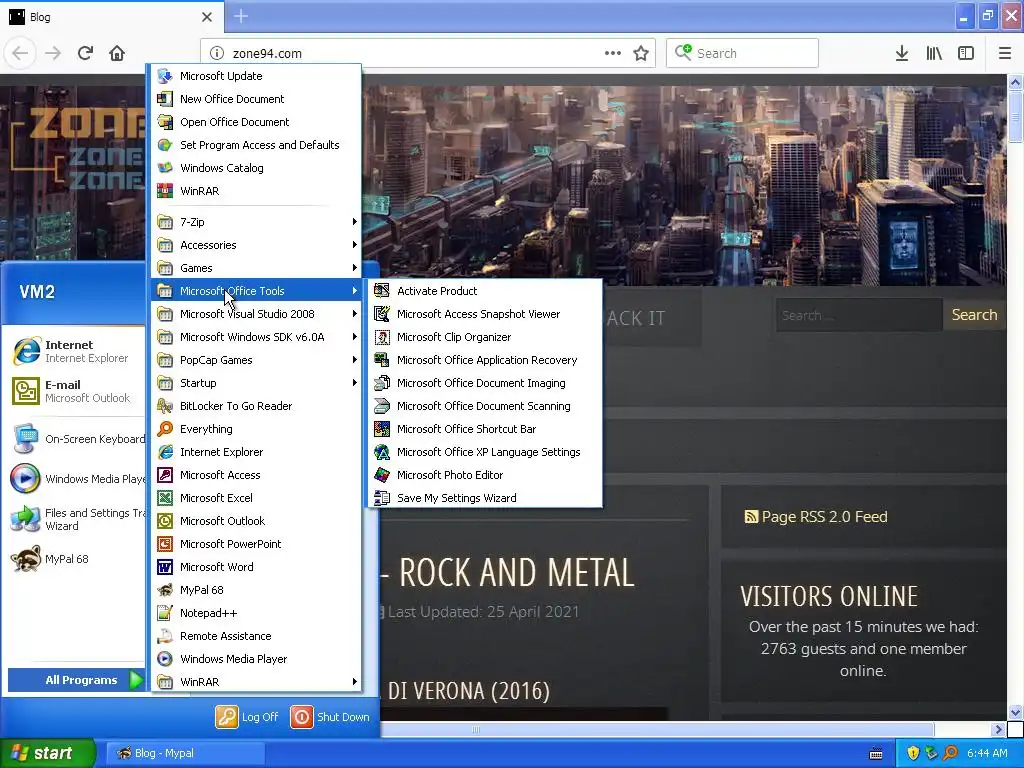Expand the Accessories folder

257,245
